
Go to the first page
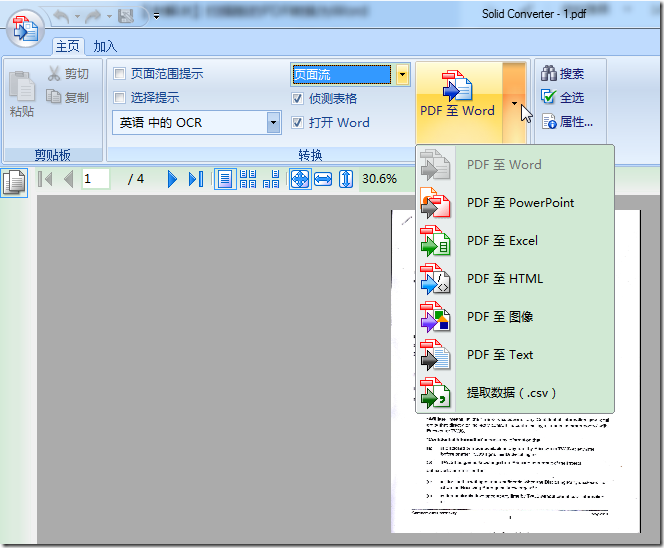[45, 179]
